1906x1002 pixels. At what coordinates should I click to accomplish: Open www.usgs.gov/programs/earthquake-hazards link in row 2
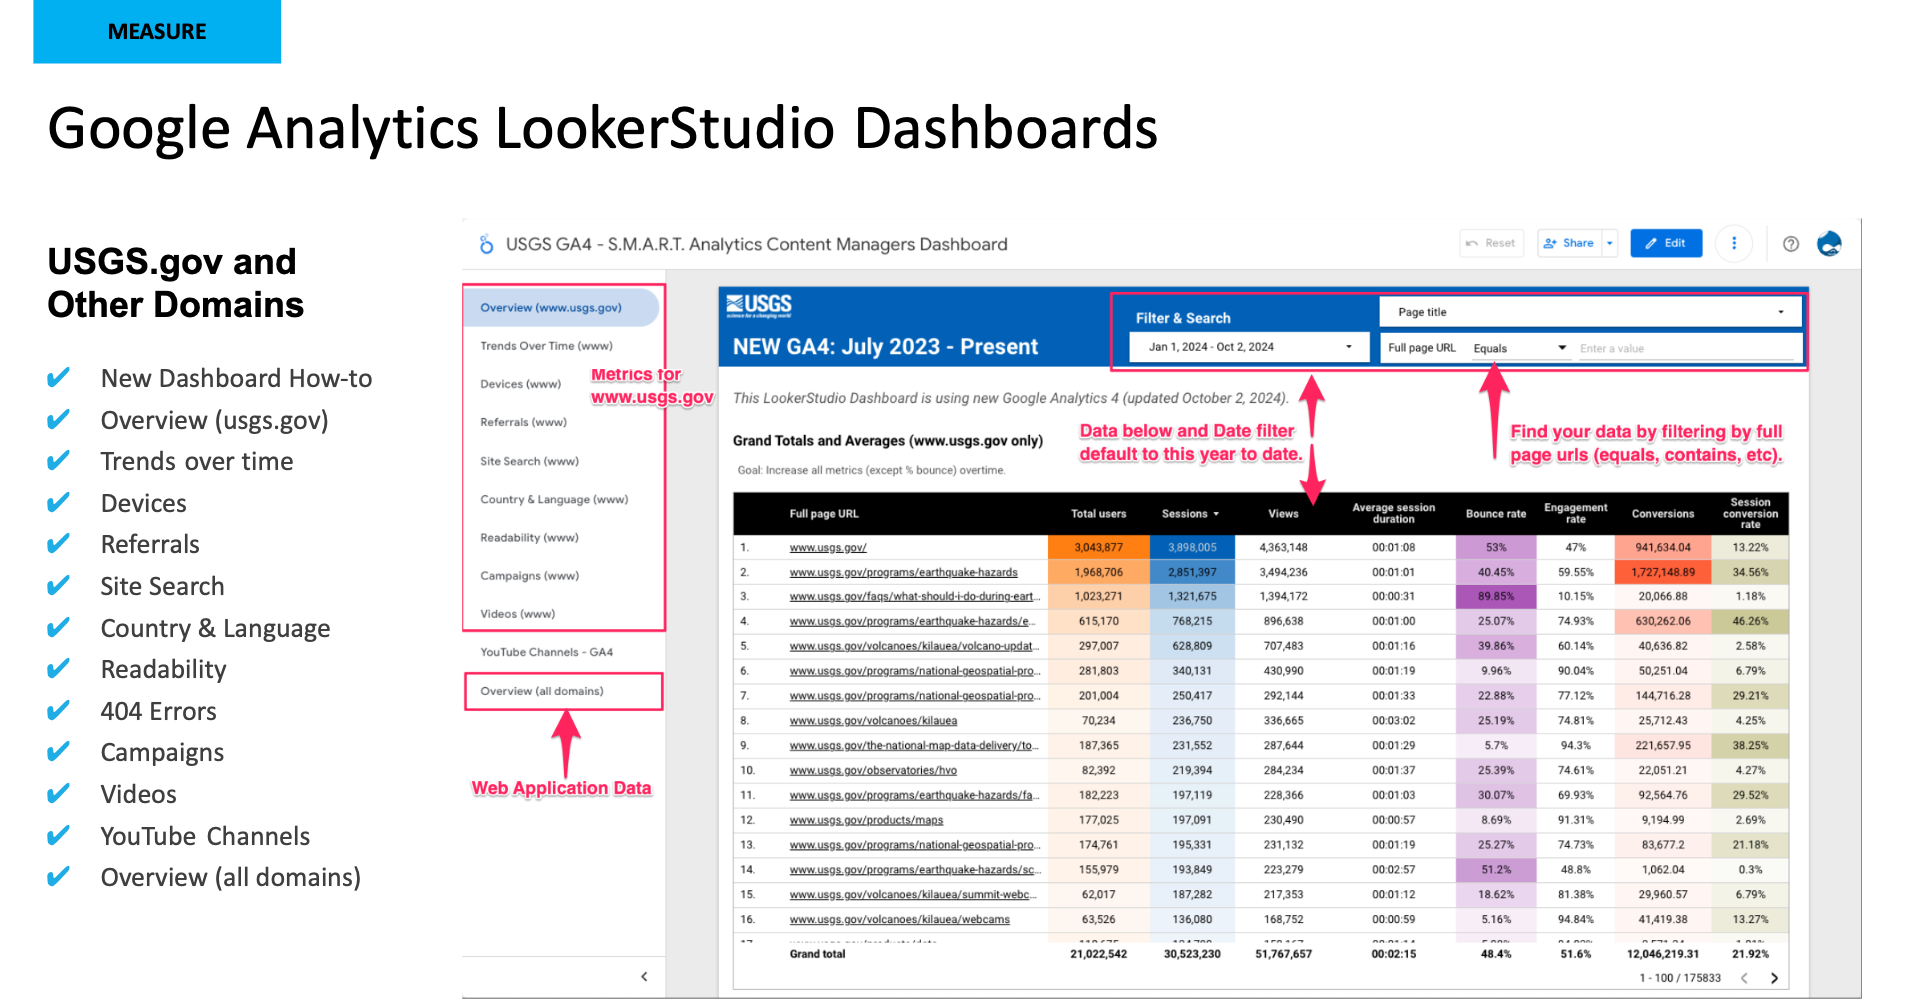(903, 573)
